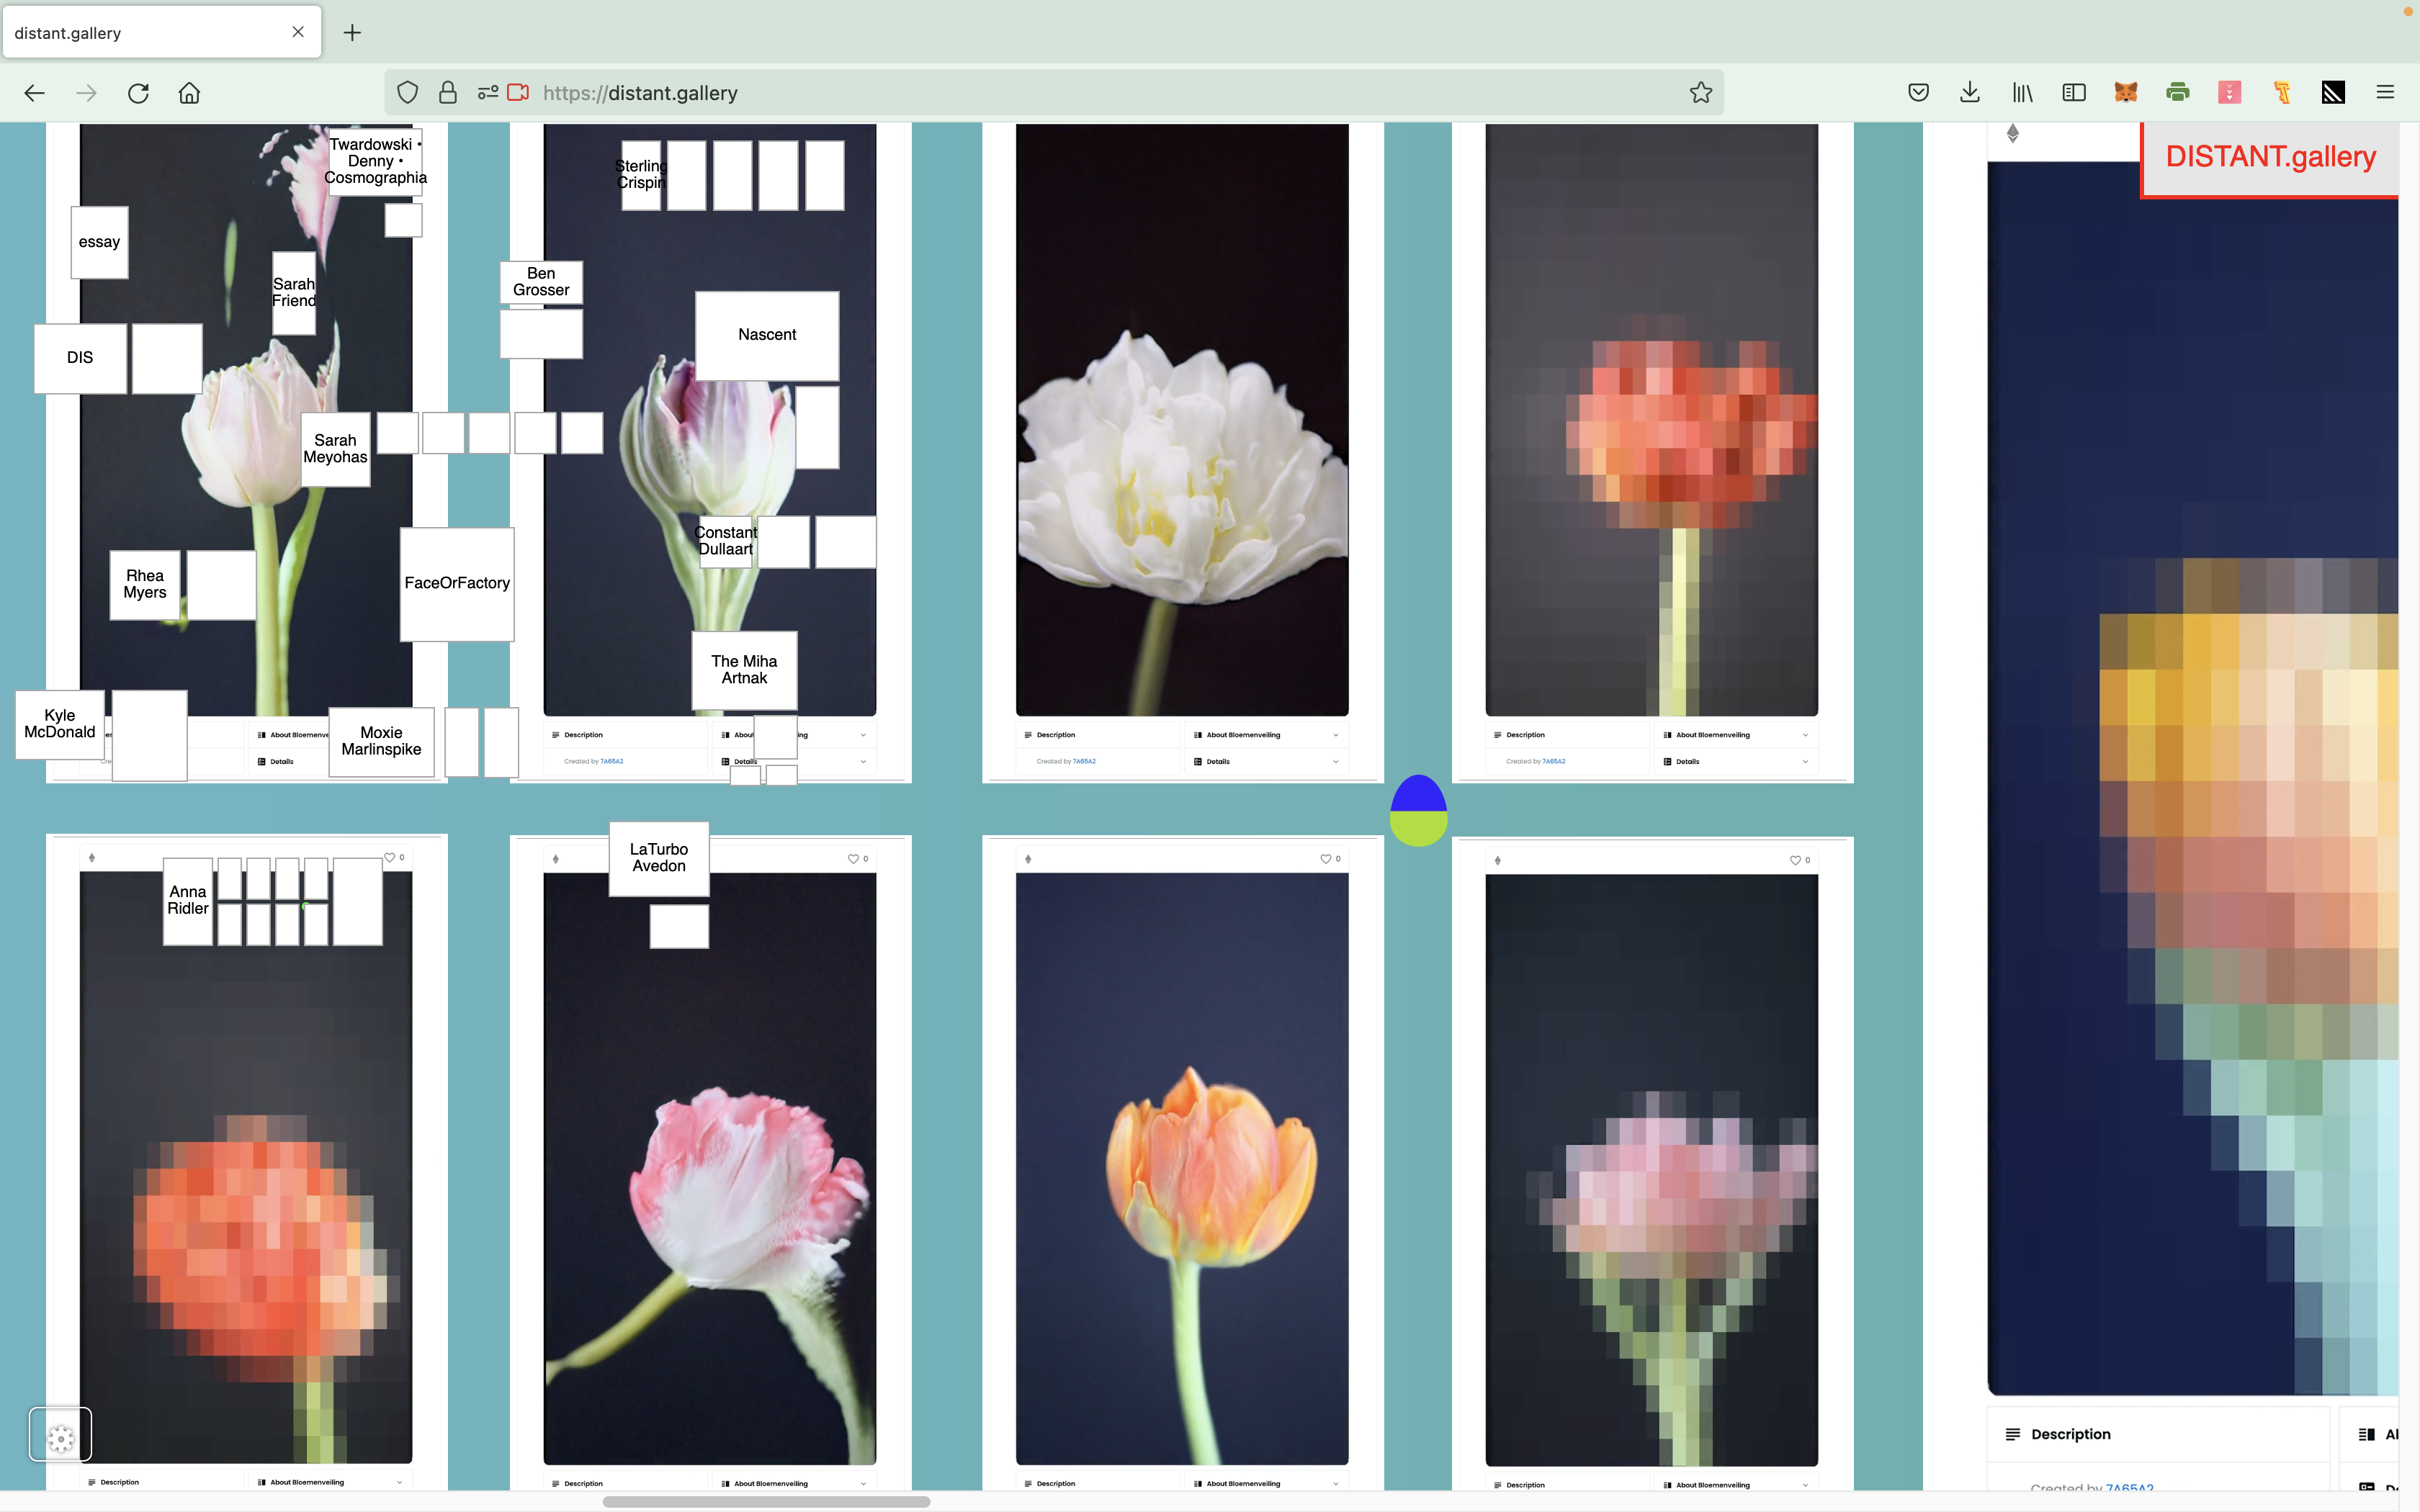Like the orange tulip with heart

[1325, 859]
